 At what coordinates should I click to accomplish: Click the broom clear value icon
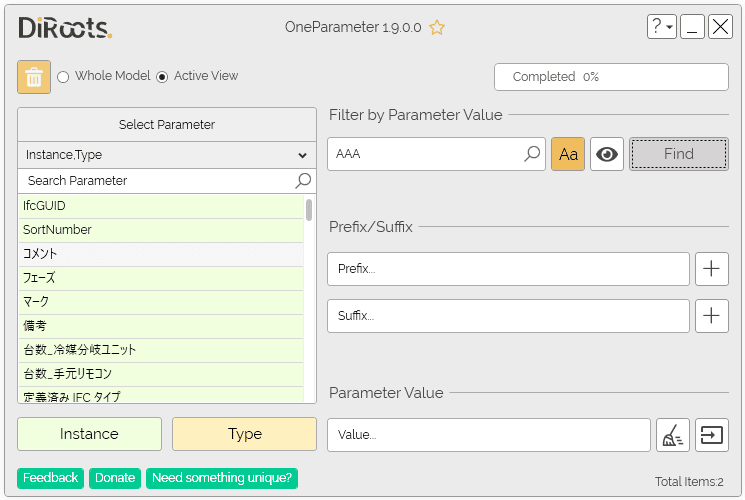coord(673,435)
